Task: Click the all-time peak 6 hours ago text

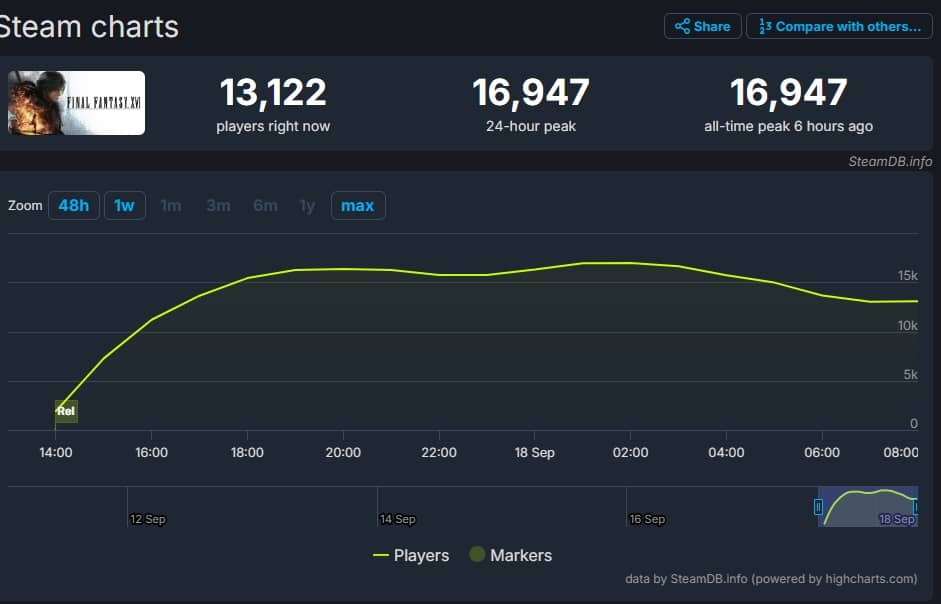Action: pos(788,127)
